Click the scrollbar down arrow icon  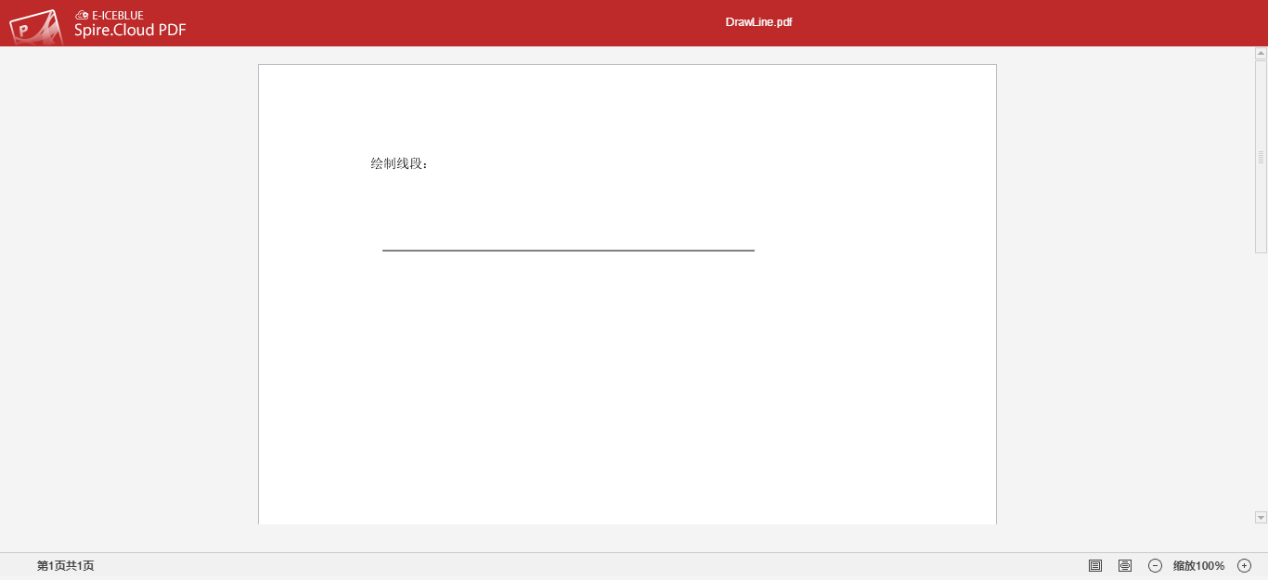1260,517
